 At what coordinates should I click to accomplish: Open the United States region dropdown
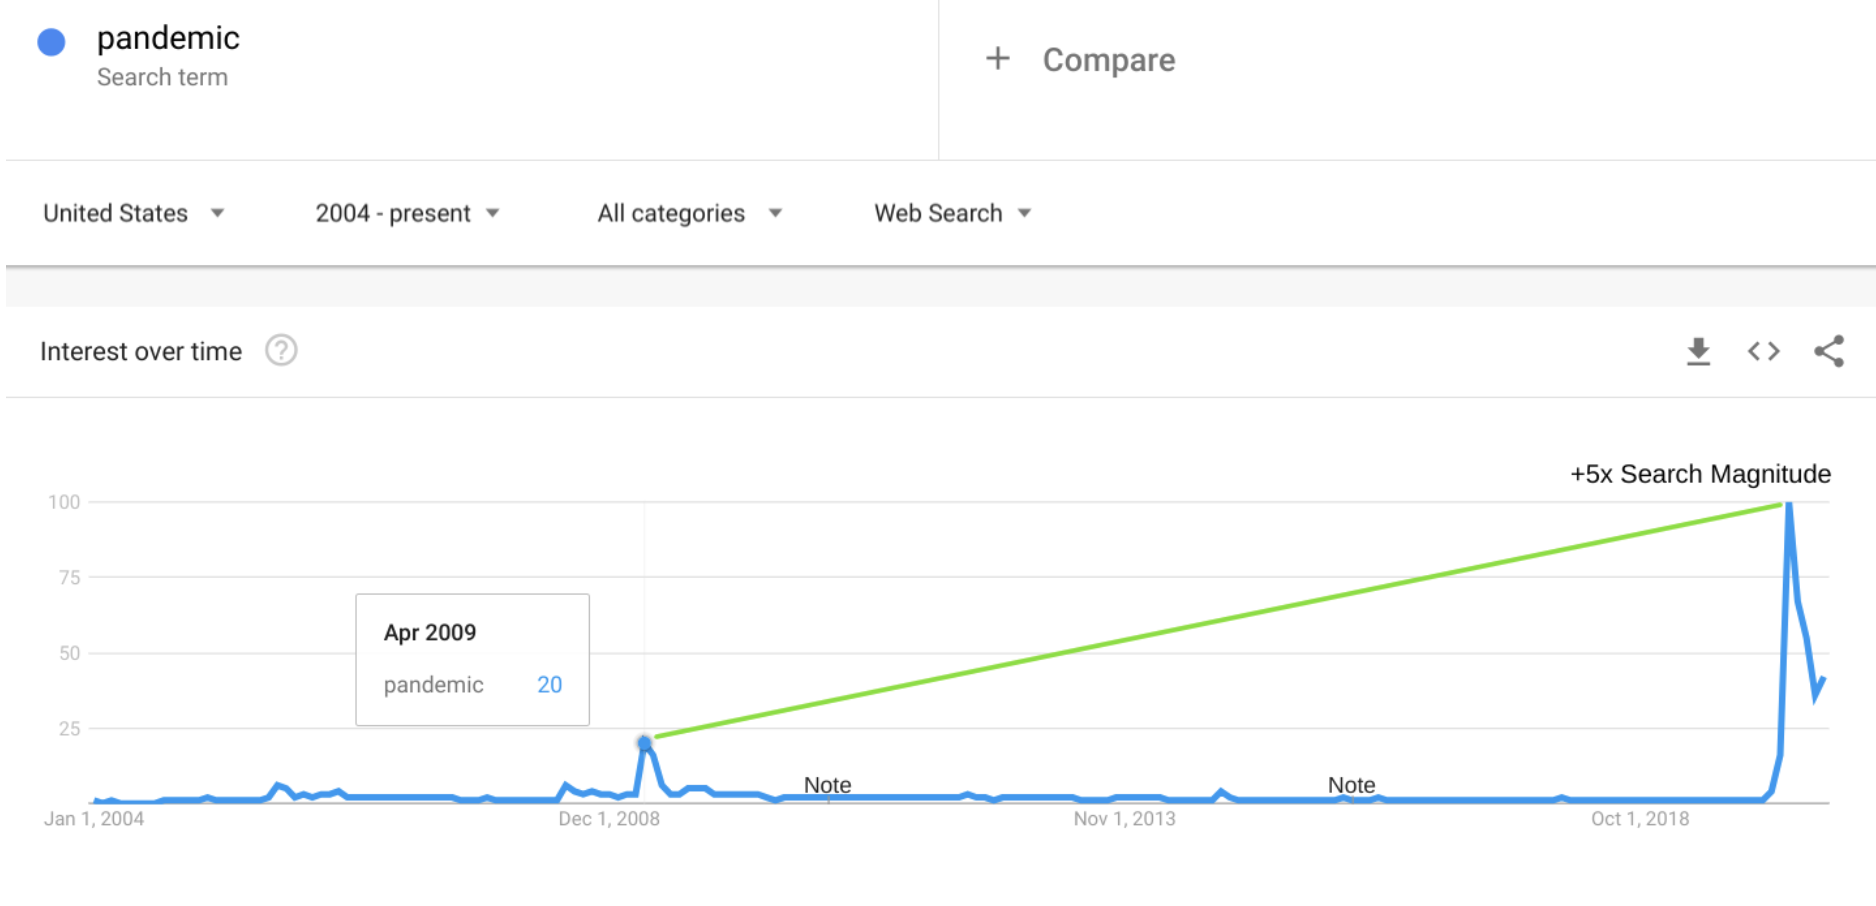pyautogui.click(x=133, y=213)
